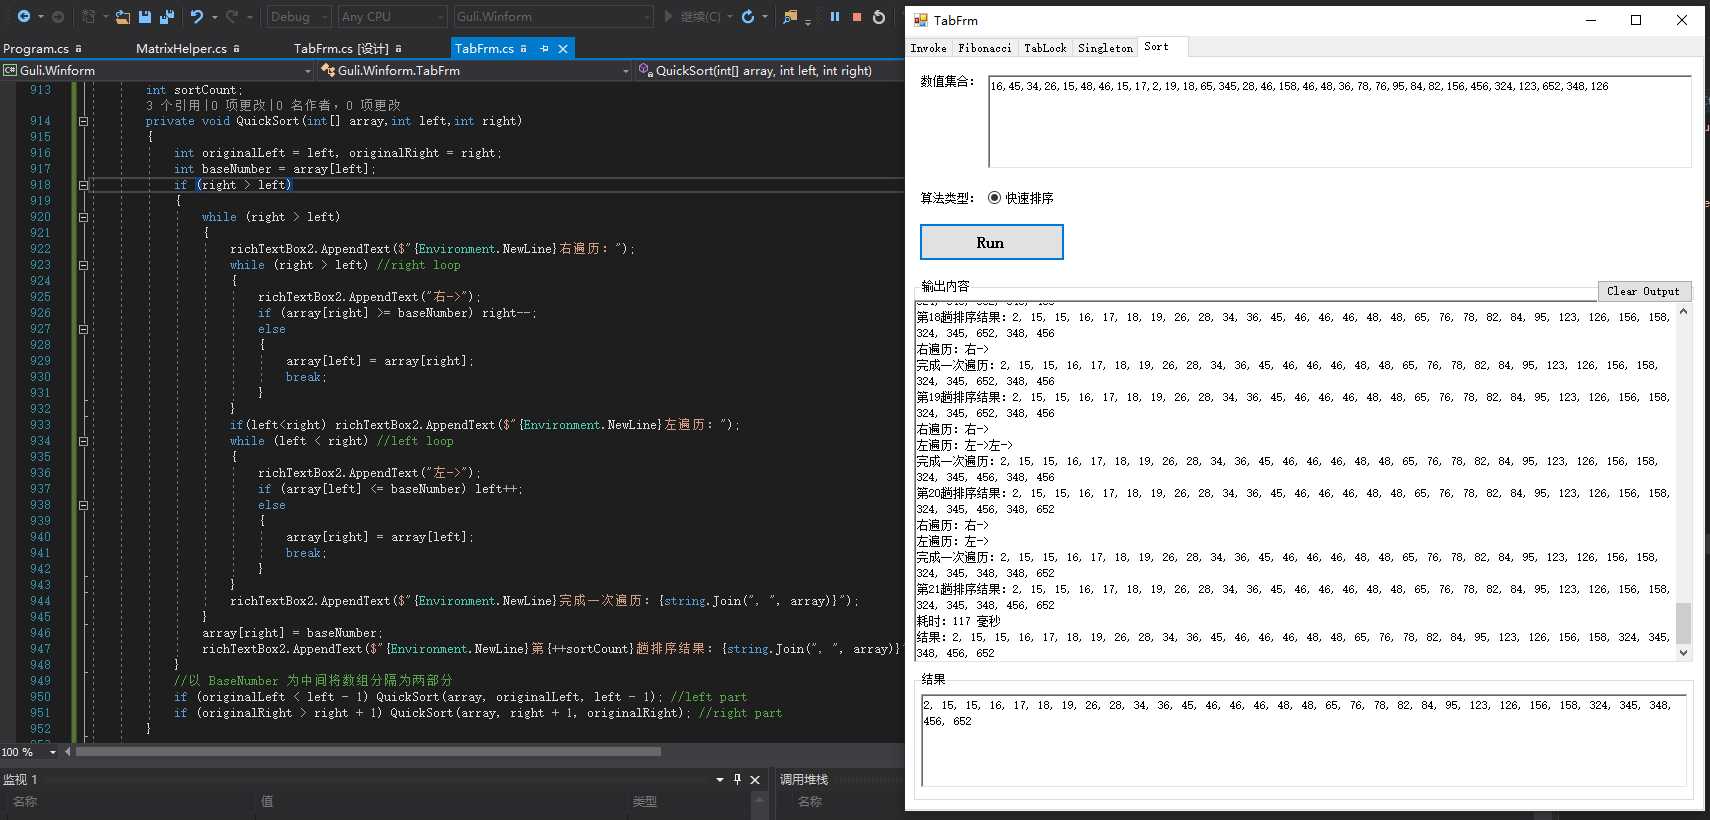Open the Any CPU platform dropdown
1710x820 pixels.
392,17
